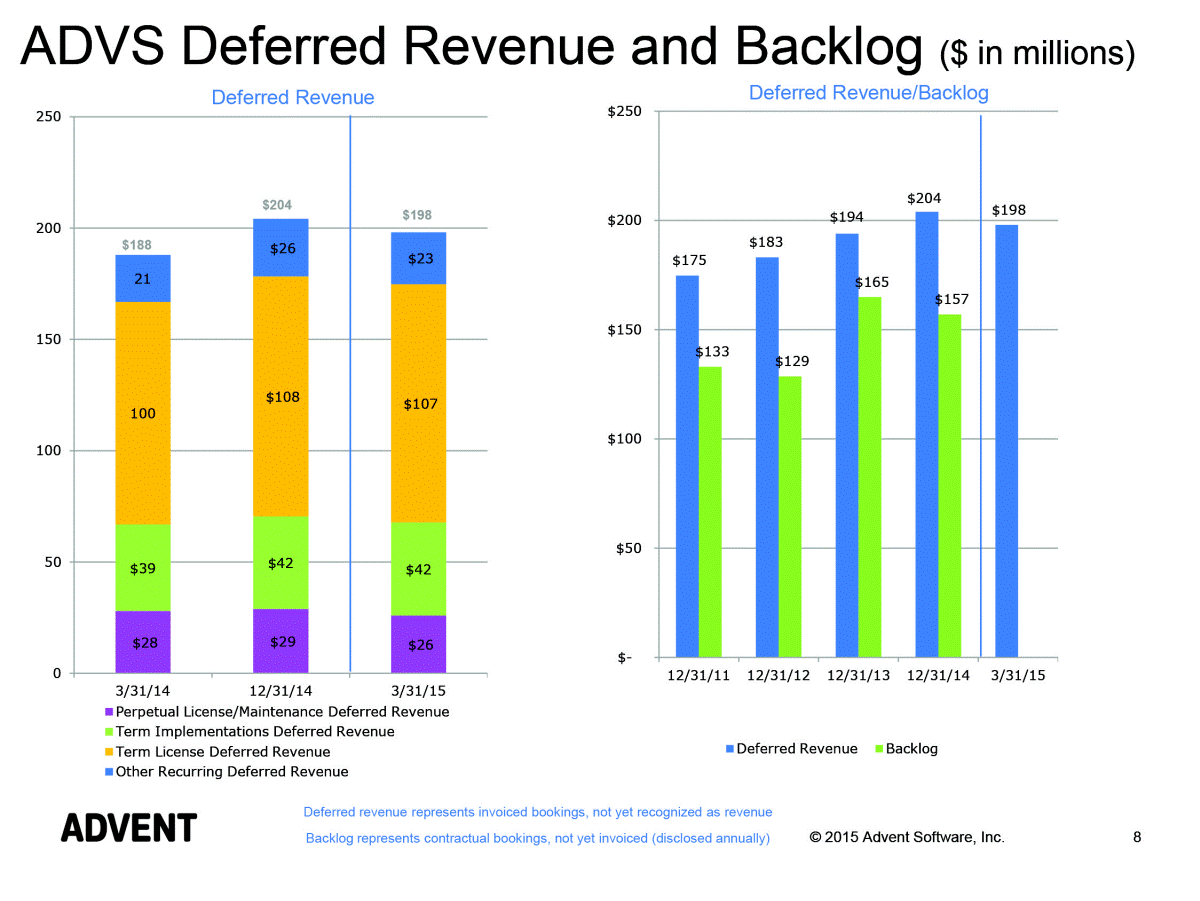Click the green Backlog legend marker
This screenshot has width=1200, height=901.
point(879,749)
